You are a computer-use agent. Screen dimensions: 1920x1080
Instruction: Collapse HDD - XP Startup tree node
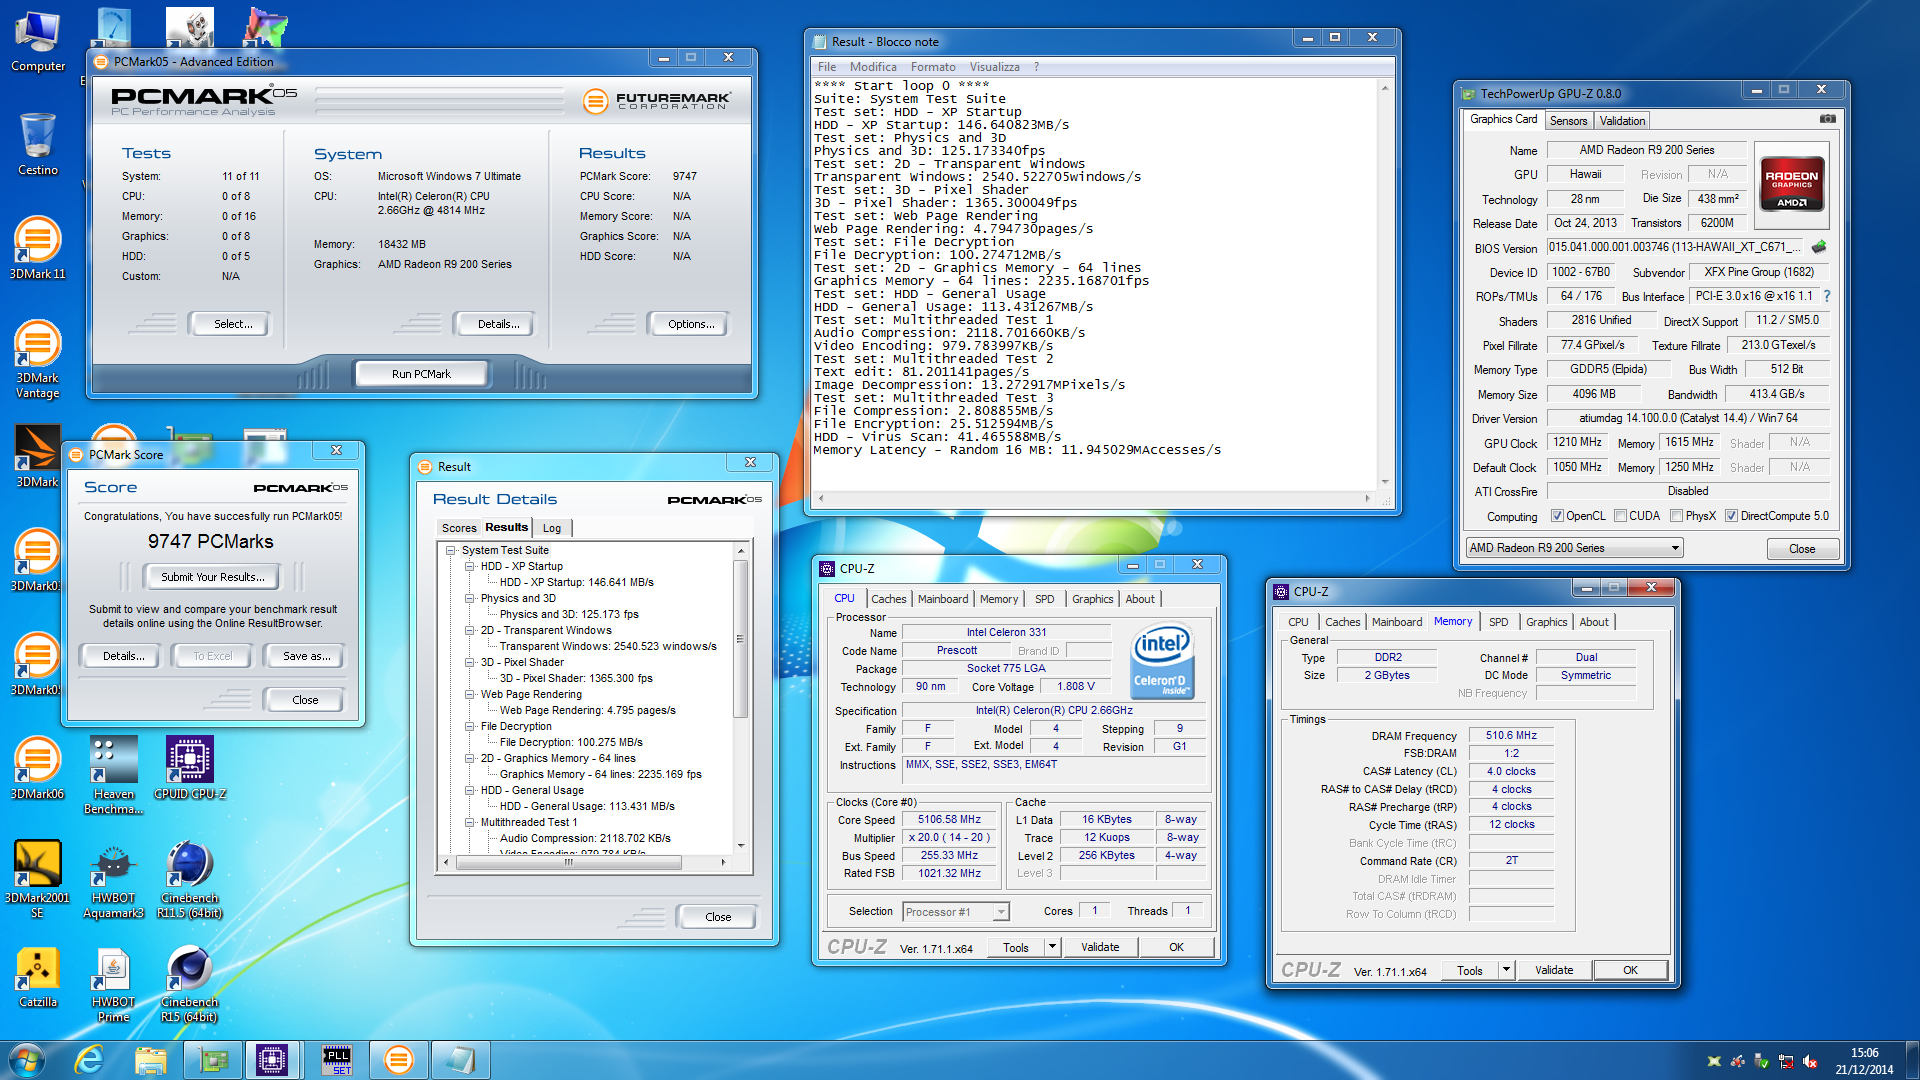[x=469, y=566]
